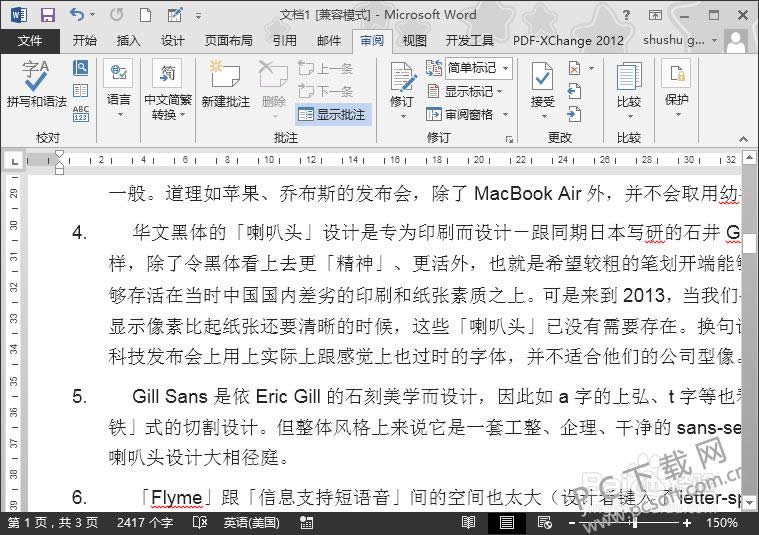Viewport: 759px width, 535px height.
Task: Click the 中文简繁转换 conversion icon
Action: [167, 73]
